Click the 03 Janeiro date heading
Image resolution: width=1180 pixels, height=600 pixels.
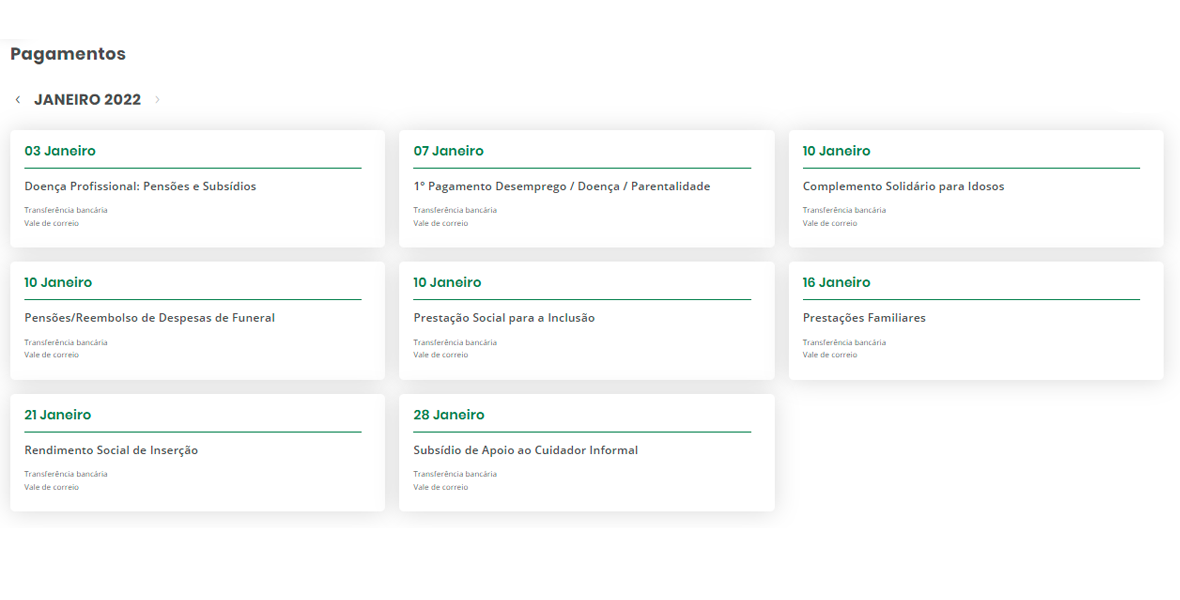[60, 151]
